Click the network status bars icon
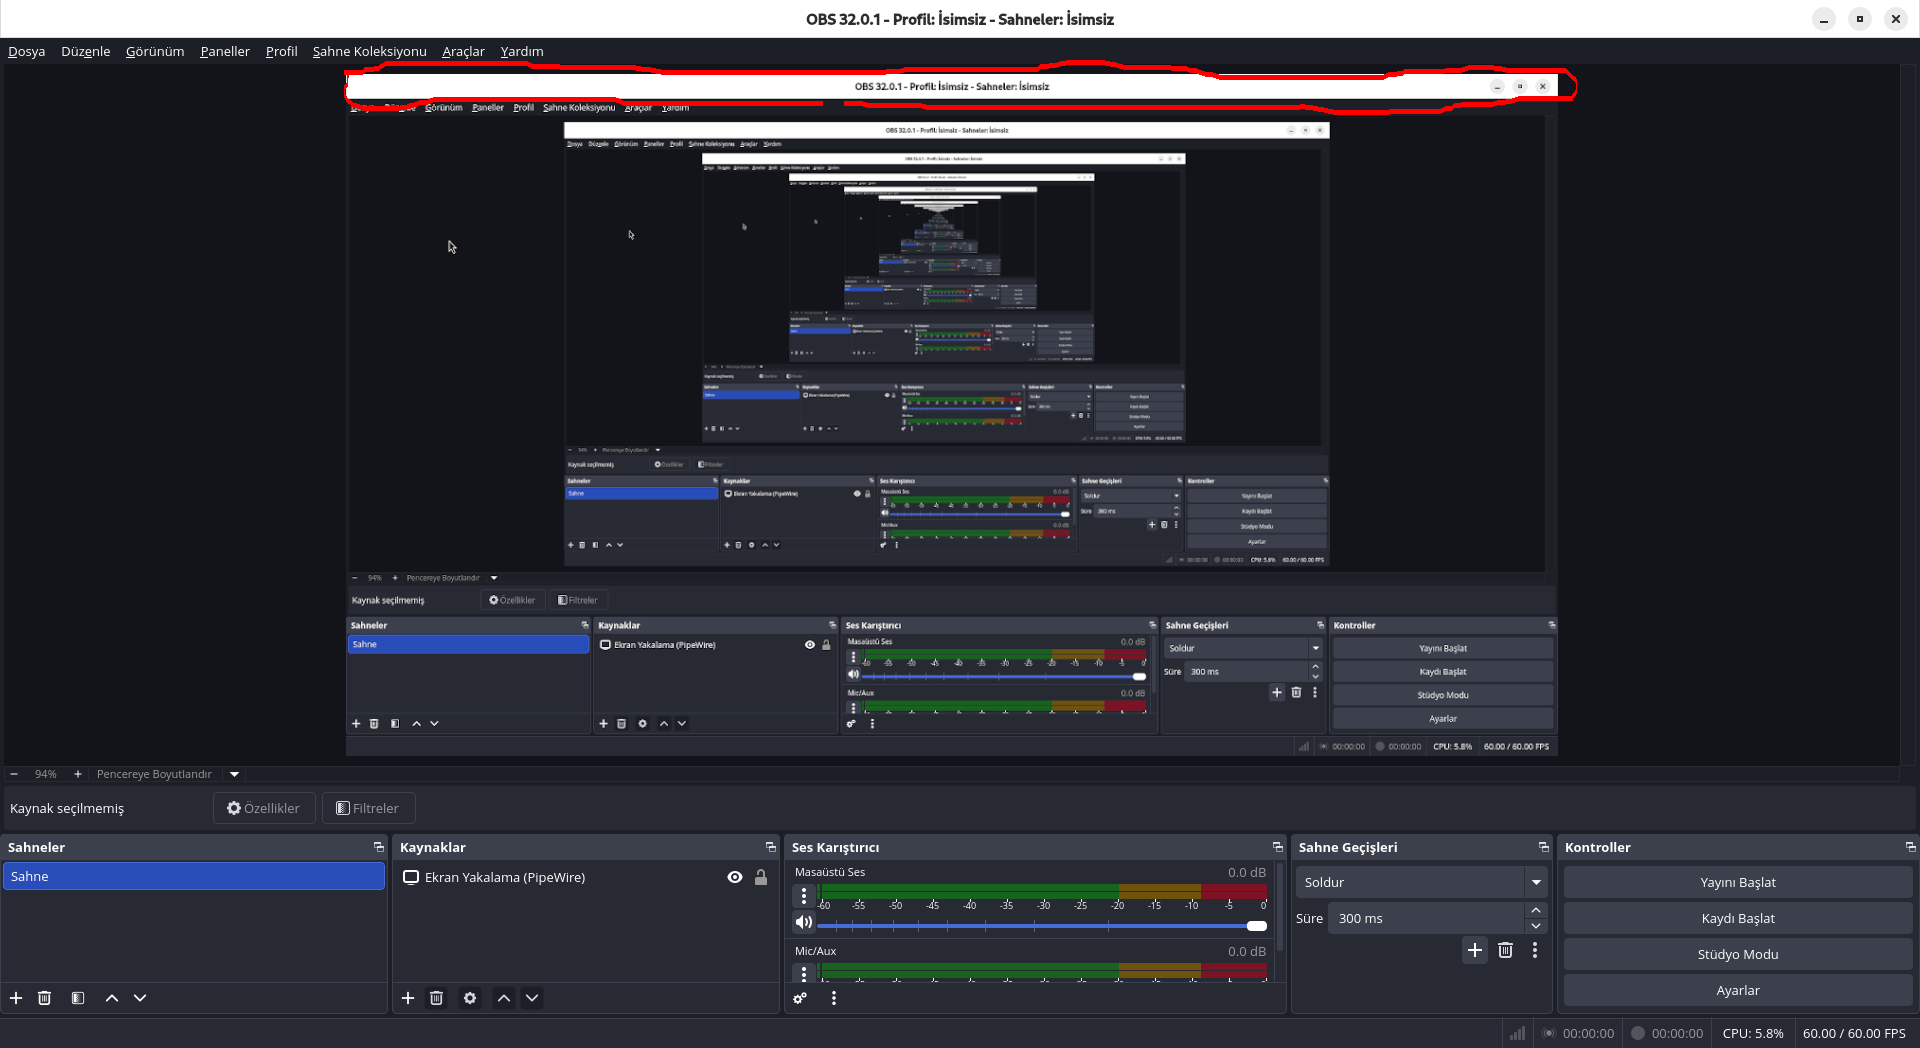 (x=1517, y=1033)
